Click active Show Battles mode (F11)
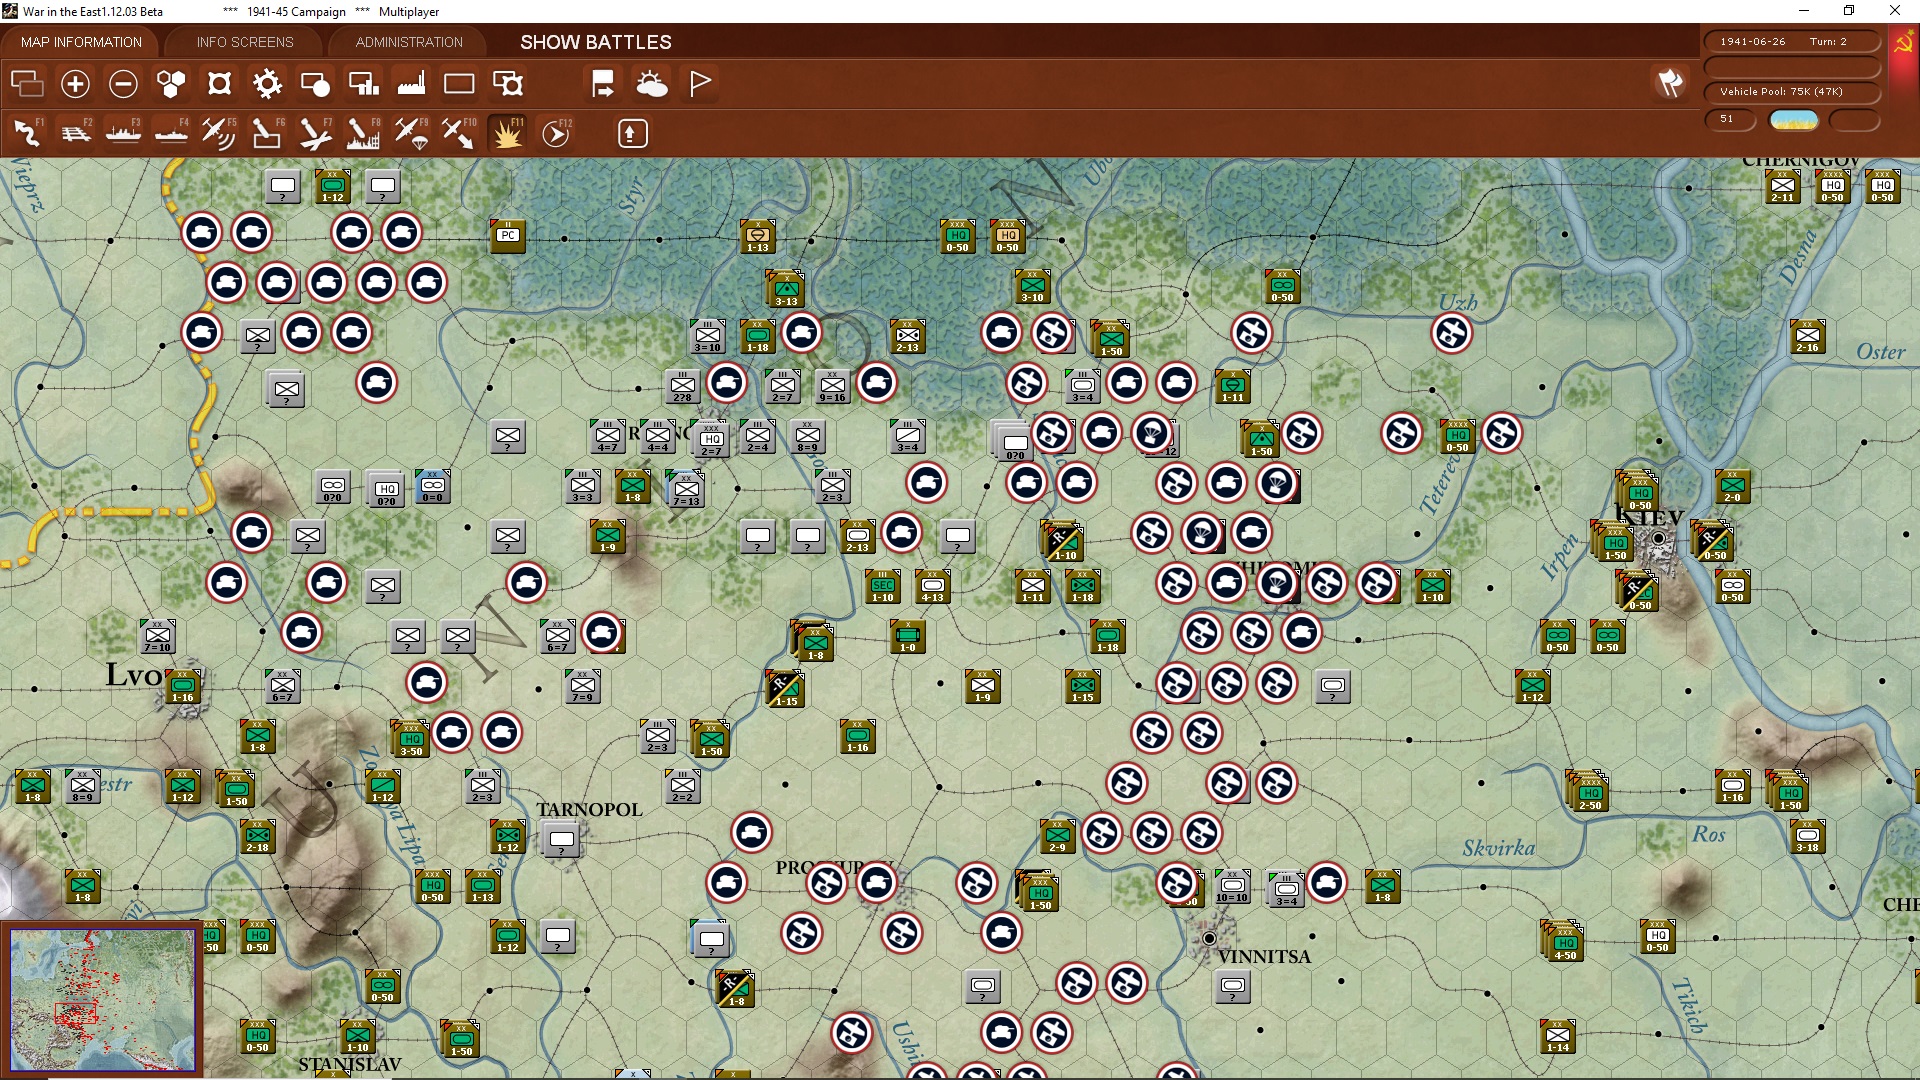Image resolution: width=1920 pixels, height=1080 pixels. pyautogui.click(x=507, y=133)
